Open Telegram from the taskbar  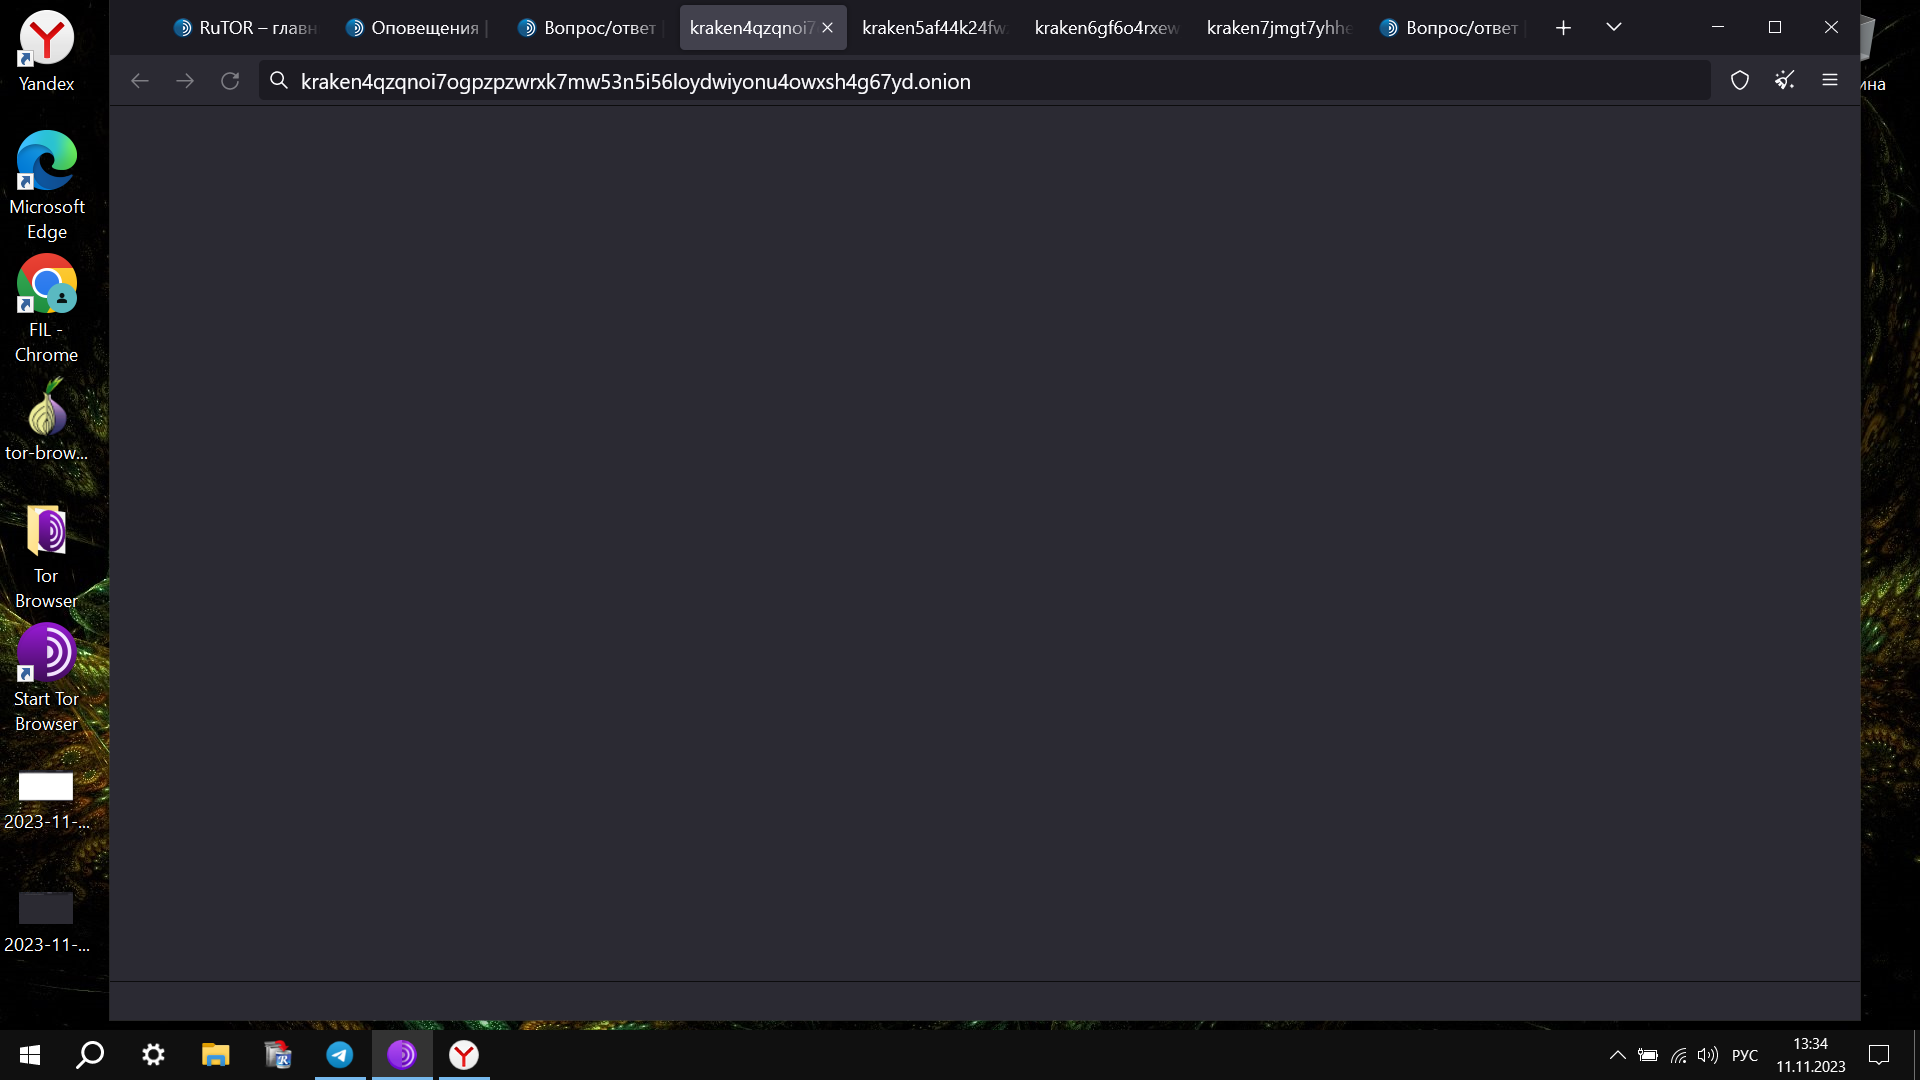click(340, 1055)
